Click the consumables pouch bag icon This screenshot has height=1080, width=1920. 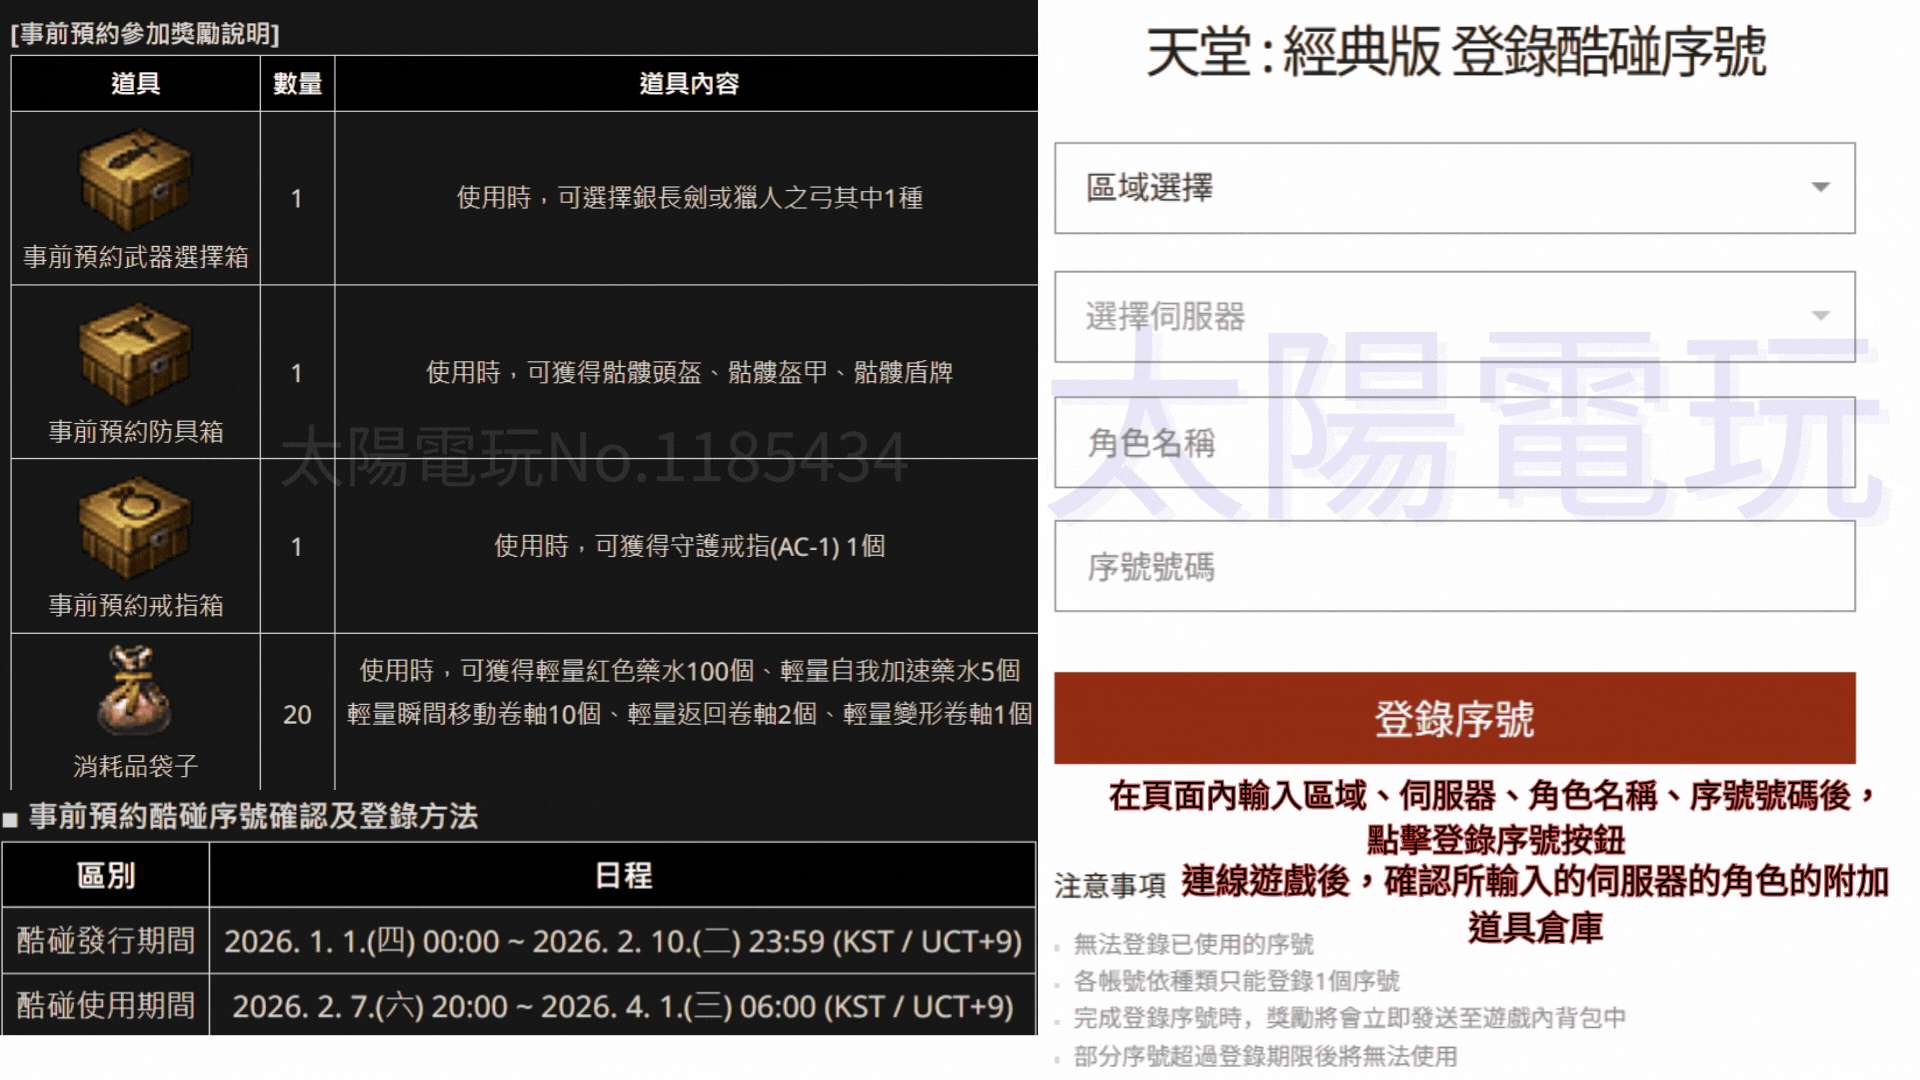click(x=135, y=691)
